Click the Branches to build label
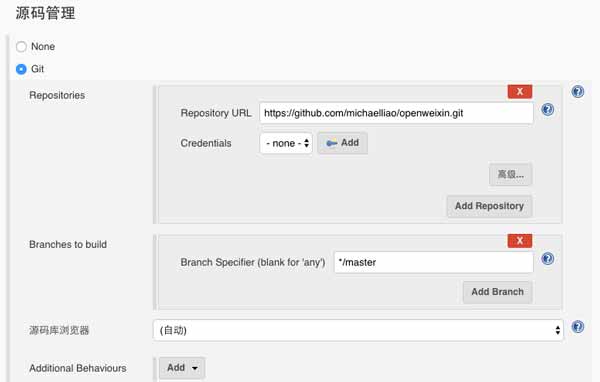This screenshot has height=382, width=600. tap(68, 245)
